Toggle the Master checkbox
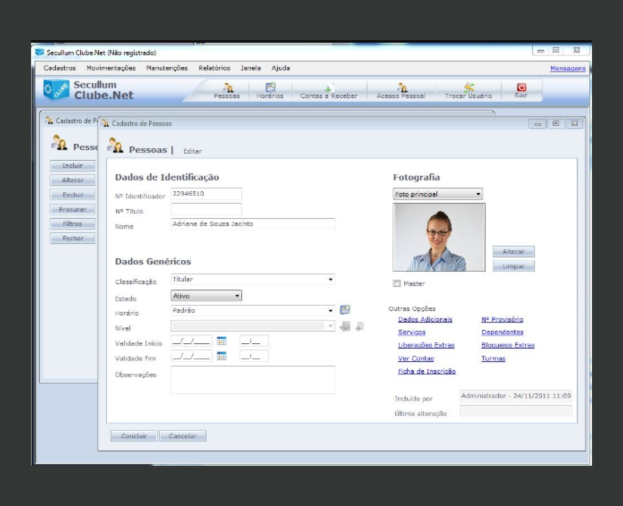Image resolution: width=623 pixels, height=506 pixels. [397, 284]
